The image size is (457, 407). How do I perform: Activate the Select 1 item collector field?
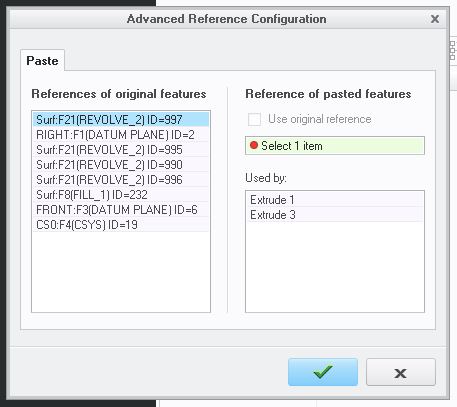point(335,146)
